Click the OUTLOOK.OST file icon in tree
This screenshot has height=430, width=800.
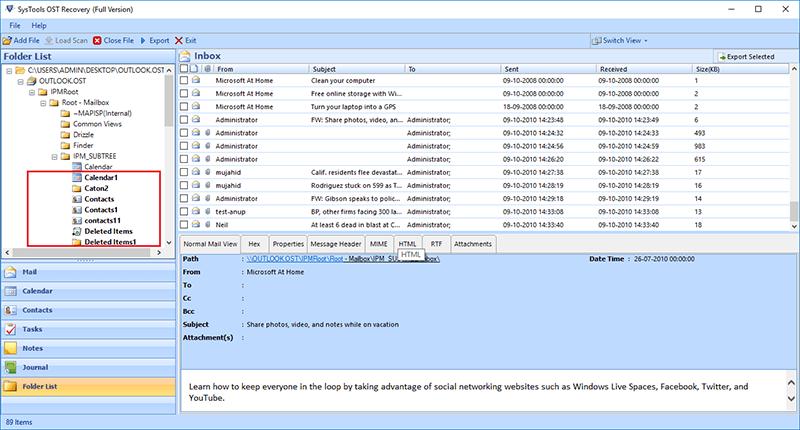click(32, 81)
